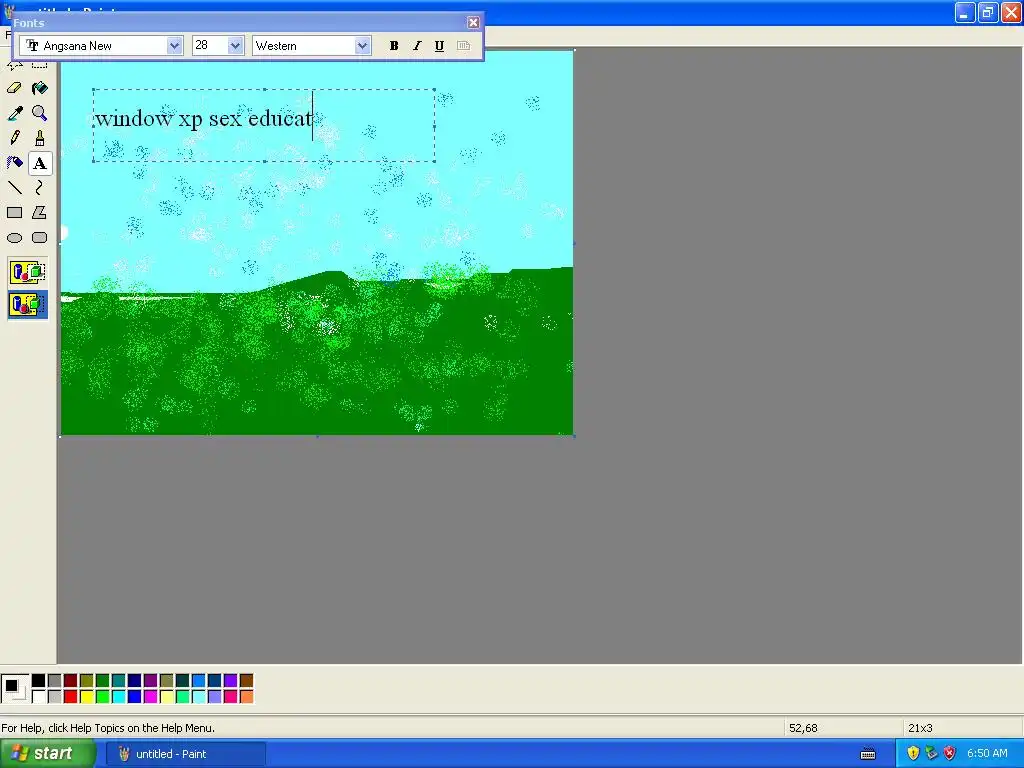Select the Rounded Rectangle tool

pyautogui.click(x=40, y=238)
